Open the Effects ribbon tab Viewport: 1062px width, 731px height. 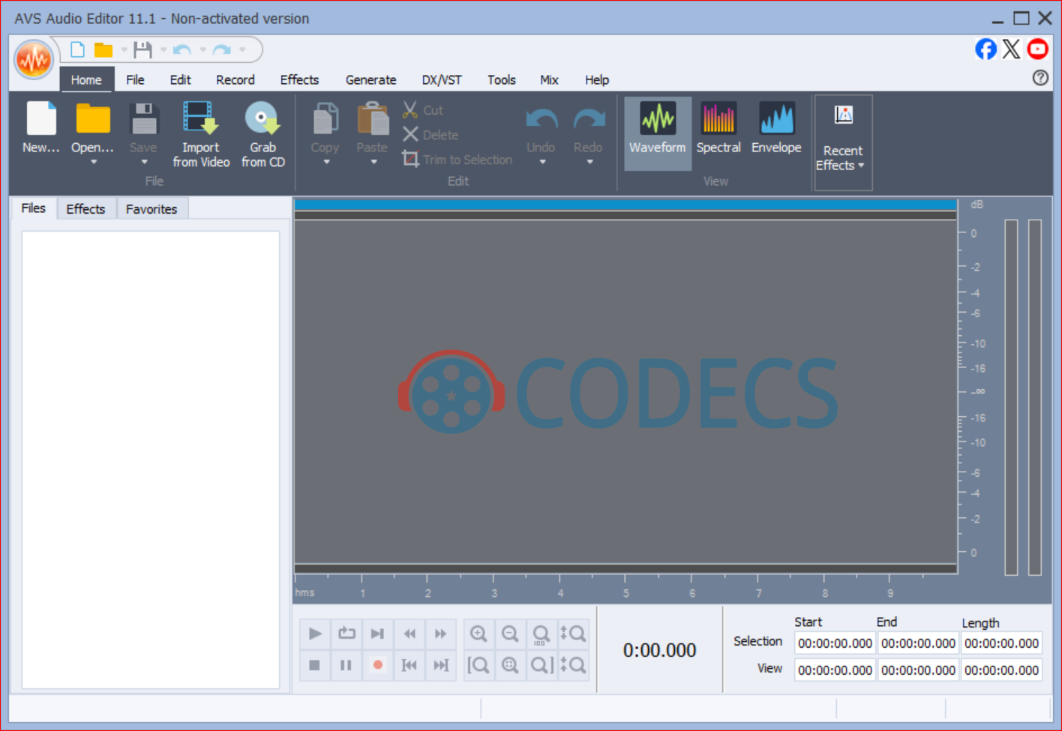pos(299,80)
